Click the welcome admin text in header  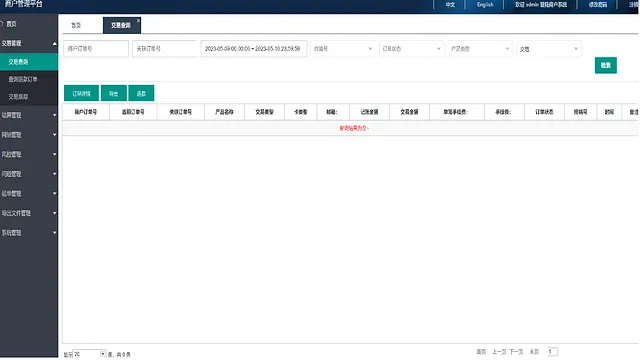(541, 5)
